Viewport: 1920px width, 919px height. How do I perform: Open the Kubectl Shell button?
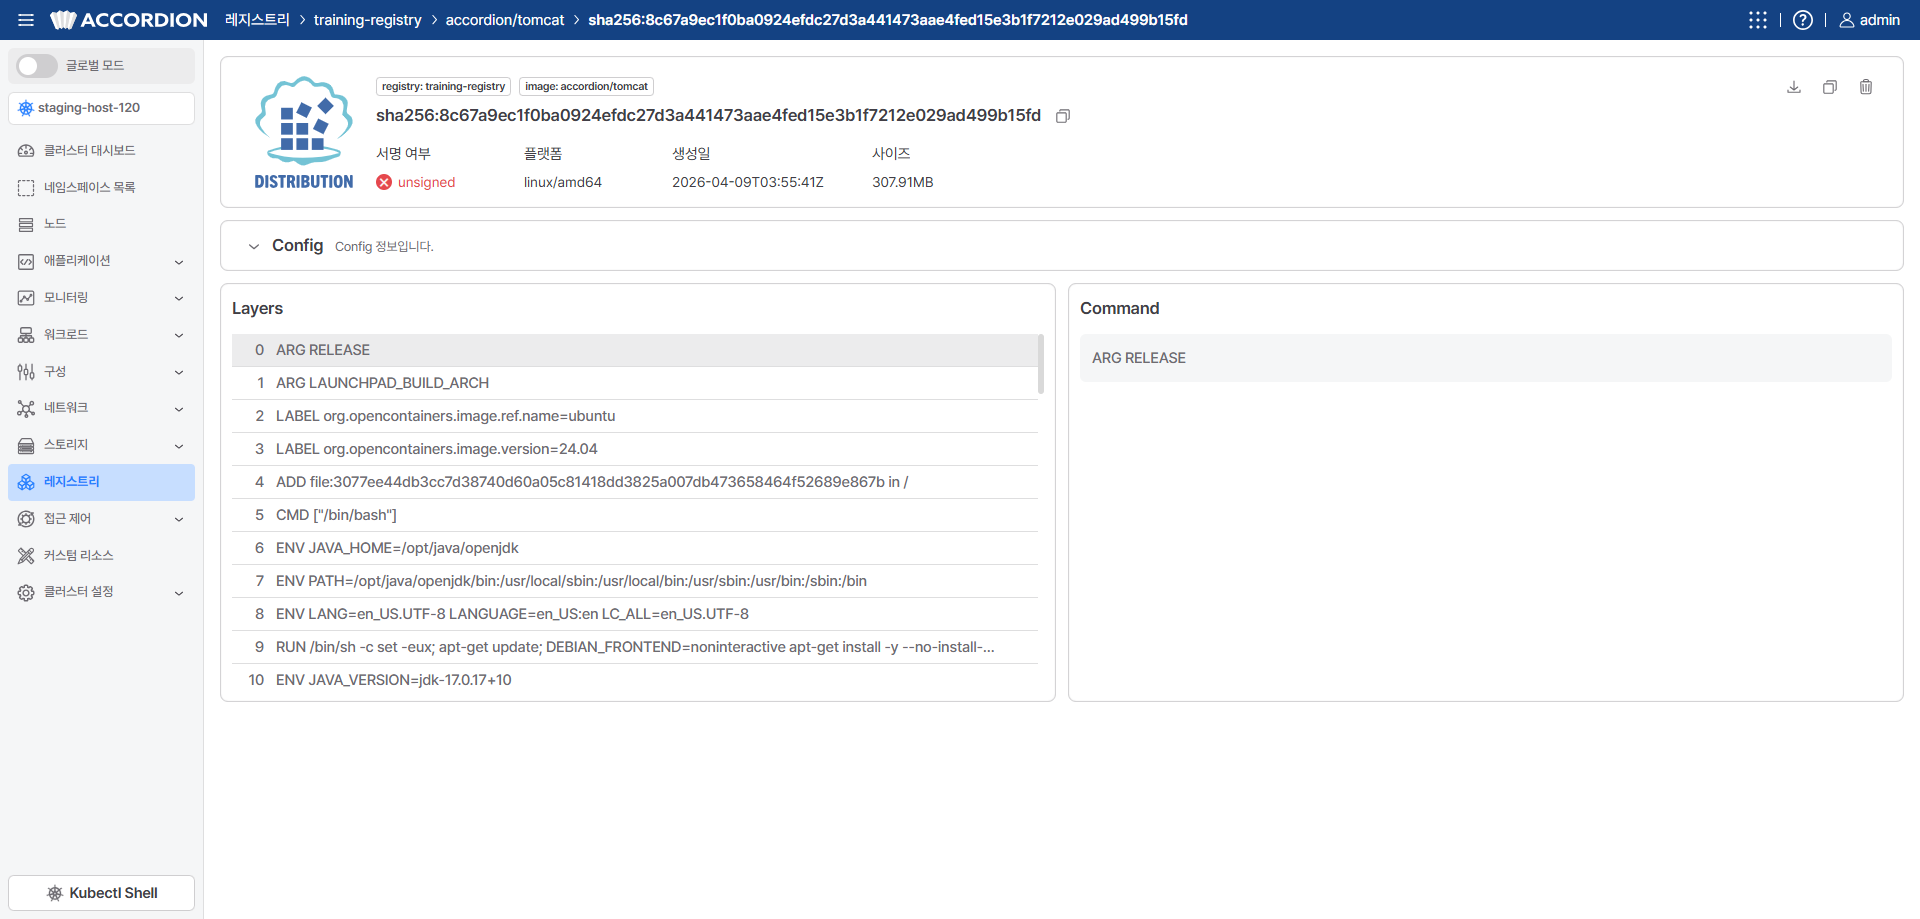pyautogui.click(x=101, y=893)
